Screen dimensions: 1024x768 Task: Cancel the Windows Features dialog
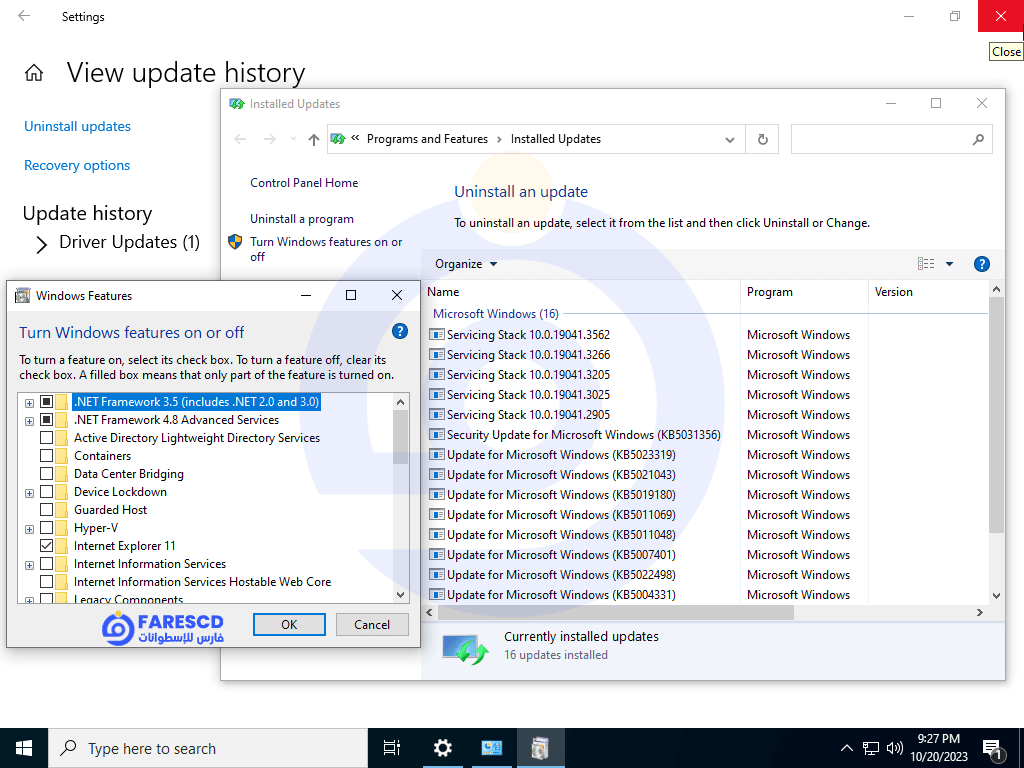(372, 624)
